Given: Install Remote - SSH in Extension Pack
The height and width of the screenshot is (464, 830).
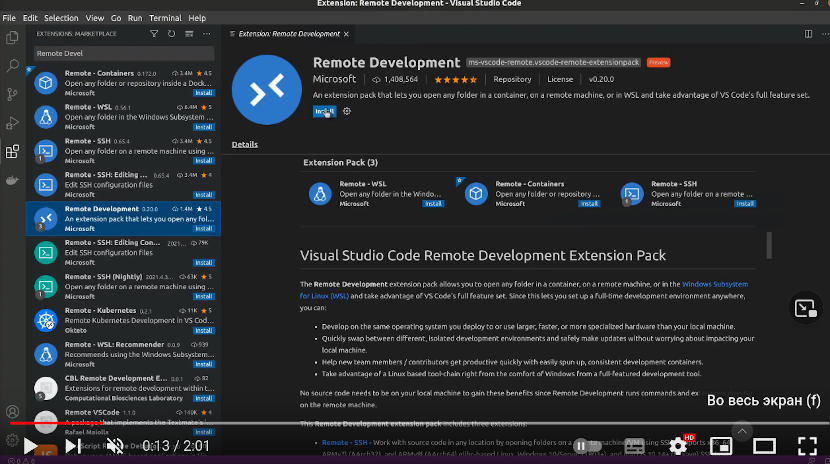Looking at the screenshot, I should coord(745,204).
